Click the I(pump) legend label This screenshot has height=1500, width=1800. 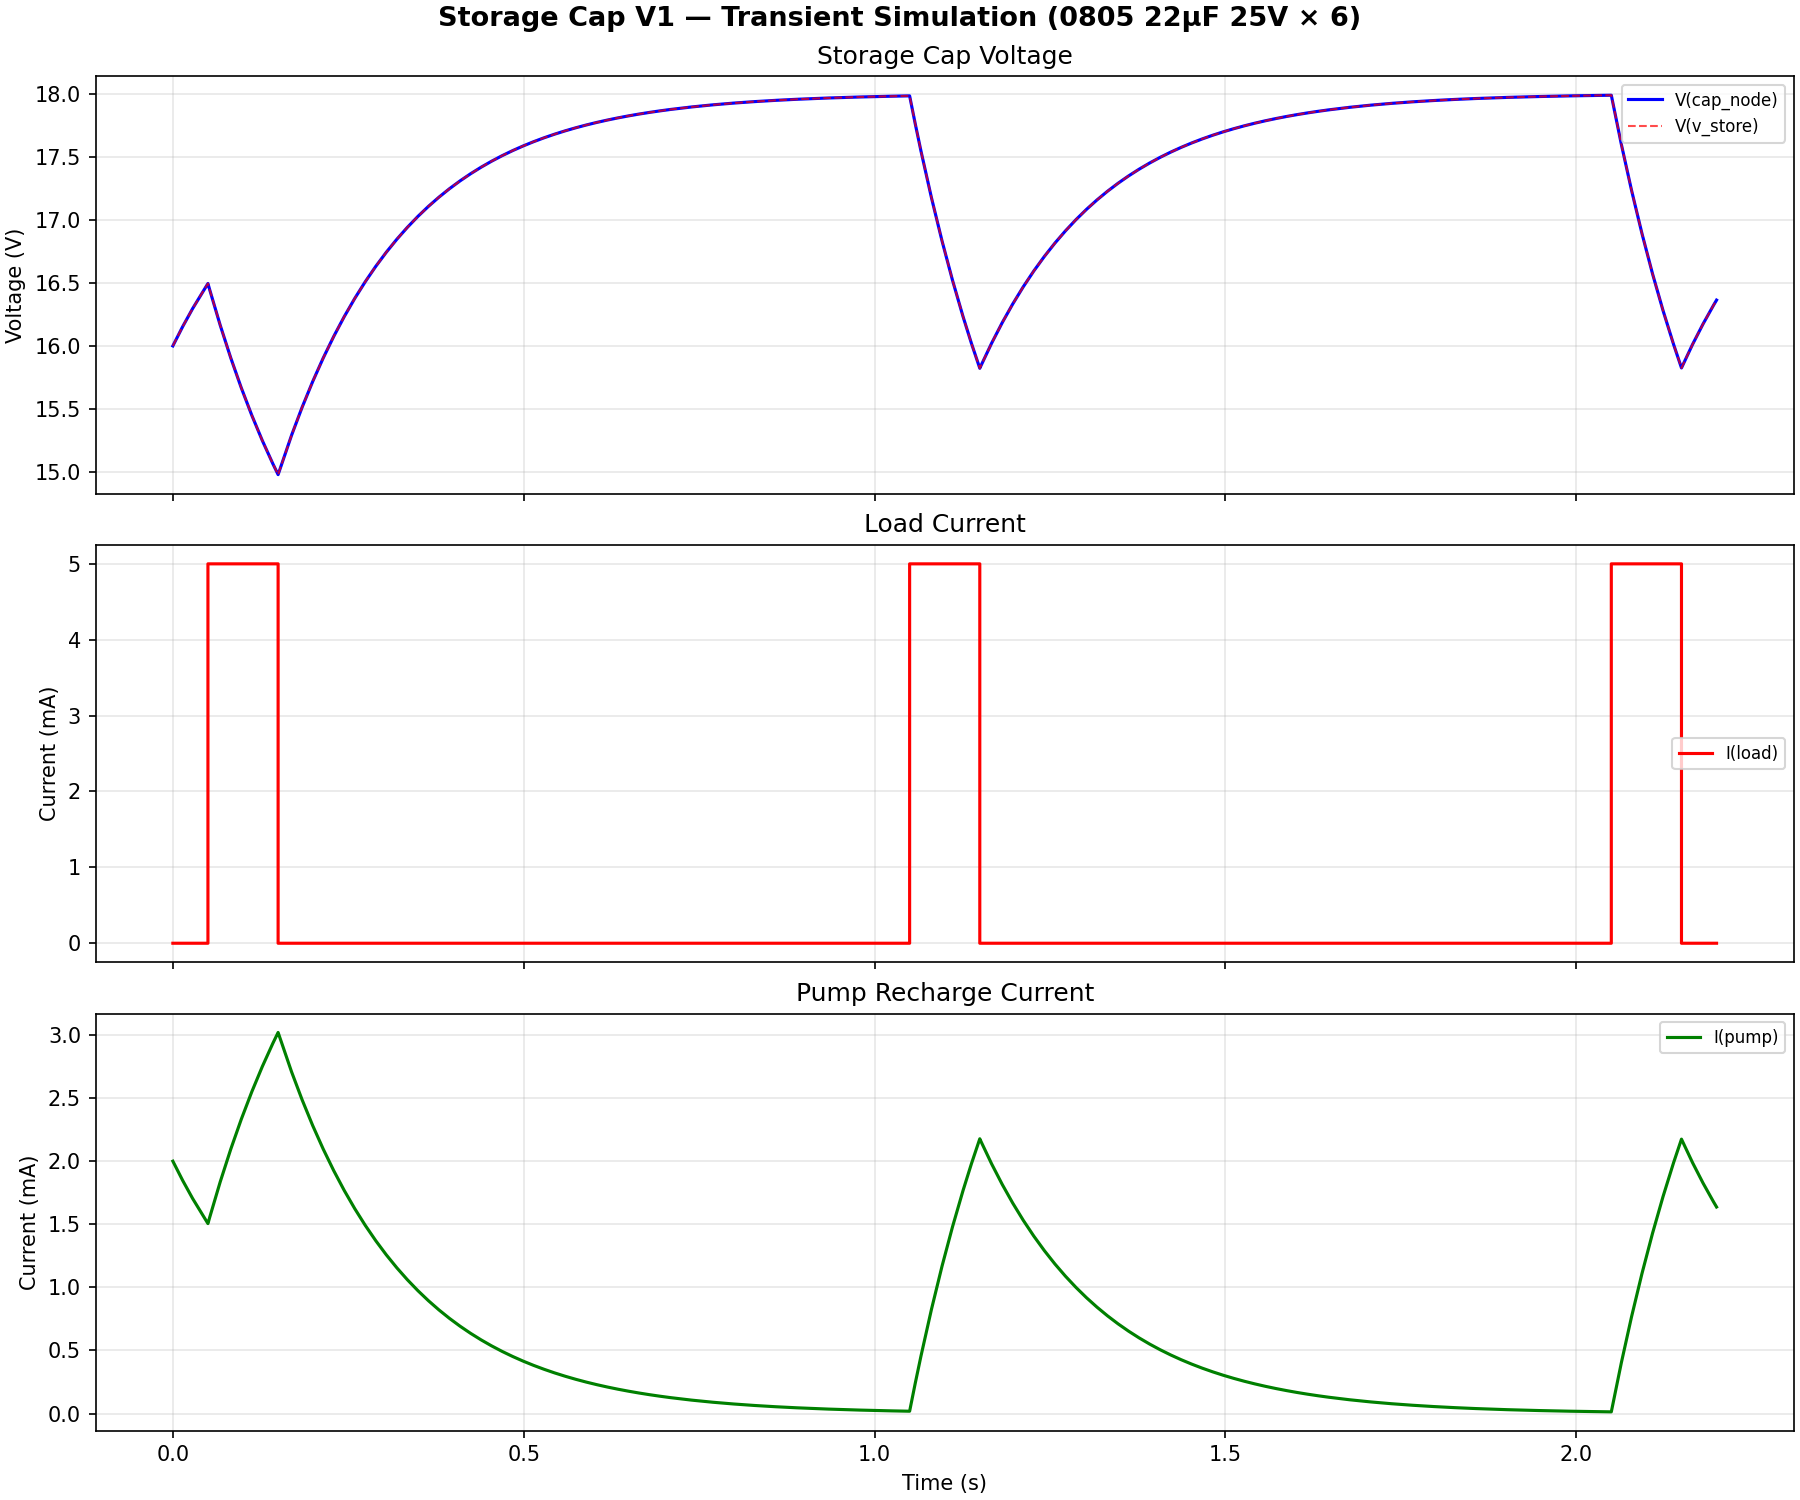point(1744,1036)
